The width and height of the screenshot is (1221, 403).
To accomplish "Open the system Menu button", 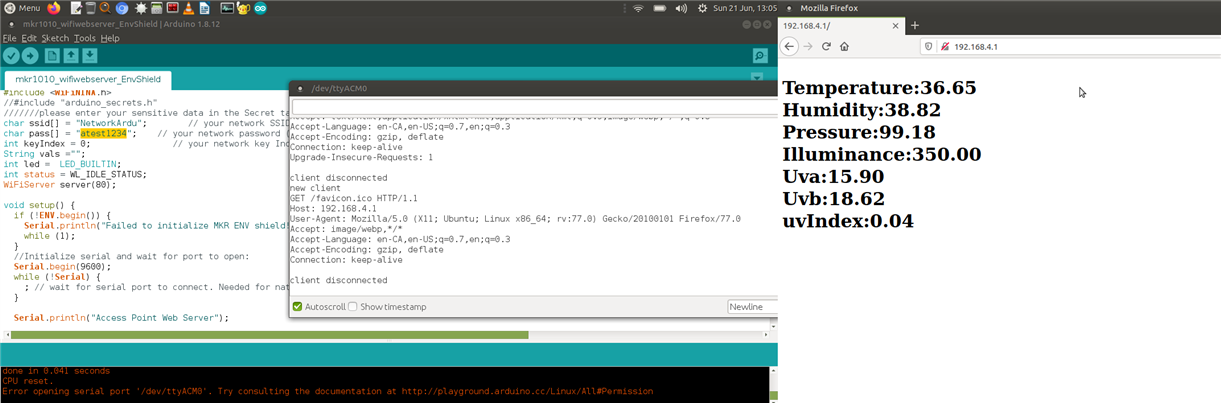I will pyautogui.click(x=23, y=8).
